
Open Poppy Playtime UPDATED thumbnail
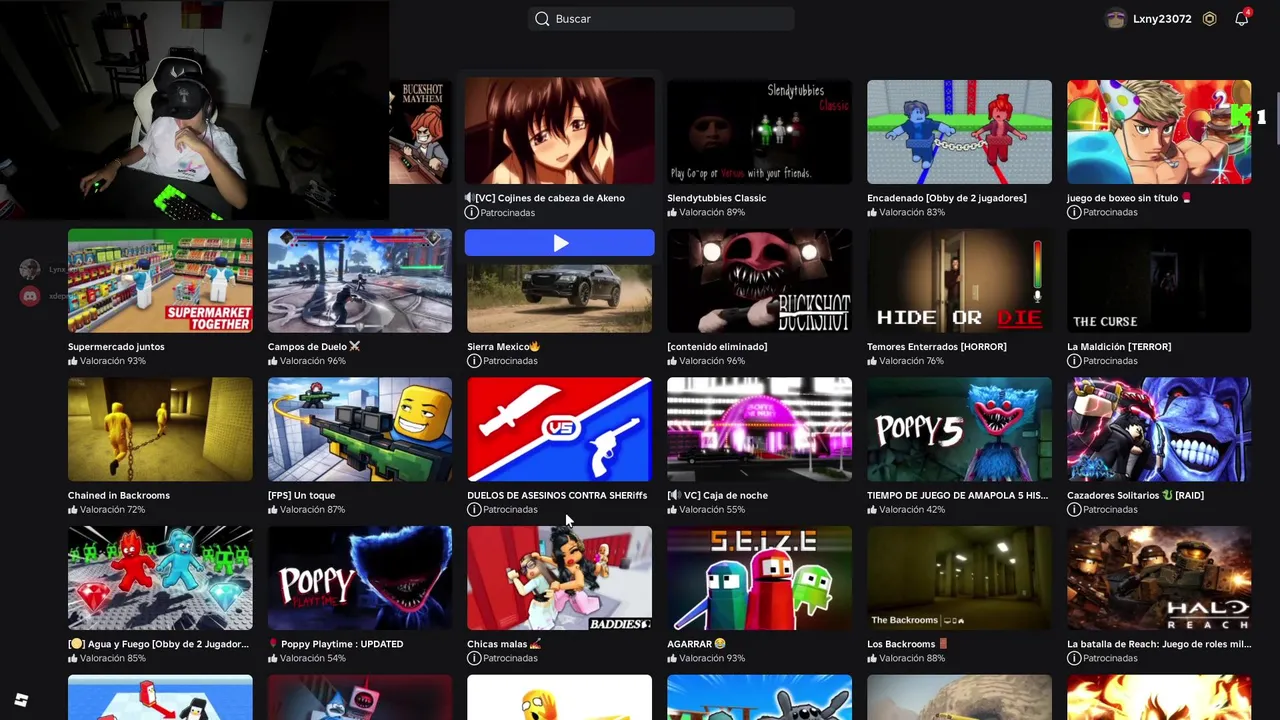point(360,578)
